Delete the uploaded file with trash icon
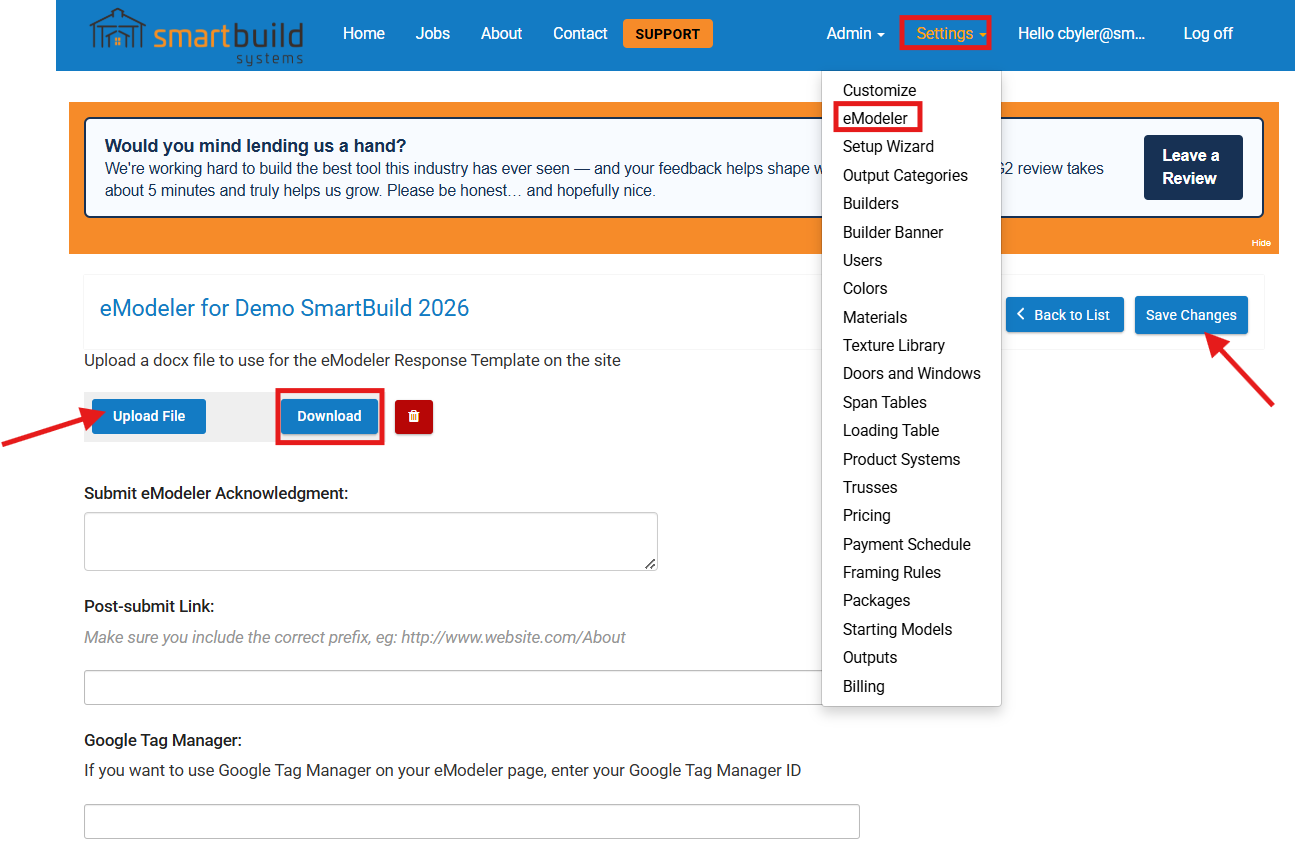The width and height of the screenshot is (1295, 858). [x=414, y=417]
